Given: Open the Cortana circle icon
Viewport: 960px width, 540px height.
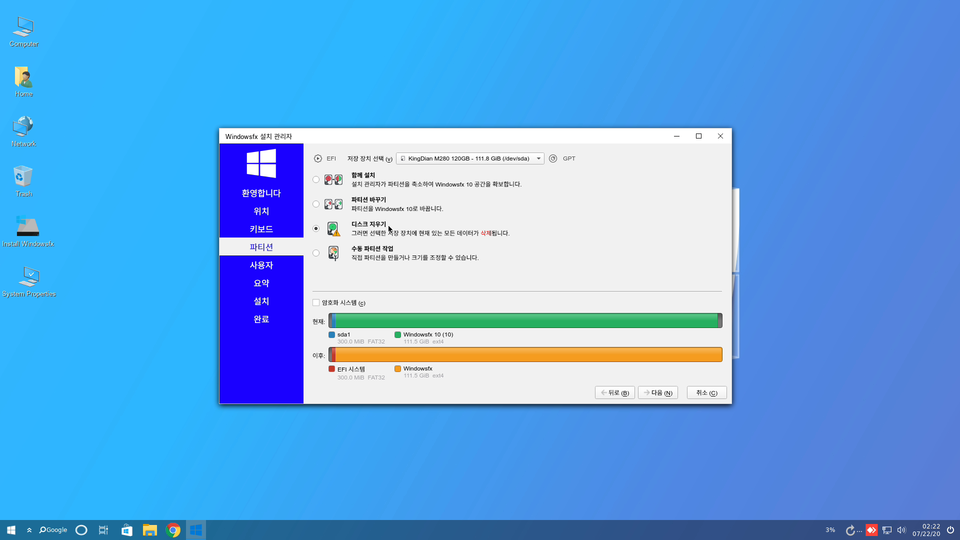Looking at the screenshot, I should tap(81, 530).
